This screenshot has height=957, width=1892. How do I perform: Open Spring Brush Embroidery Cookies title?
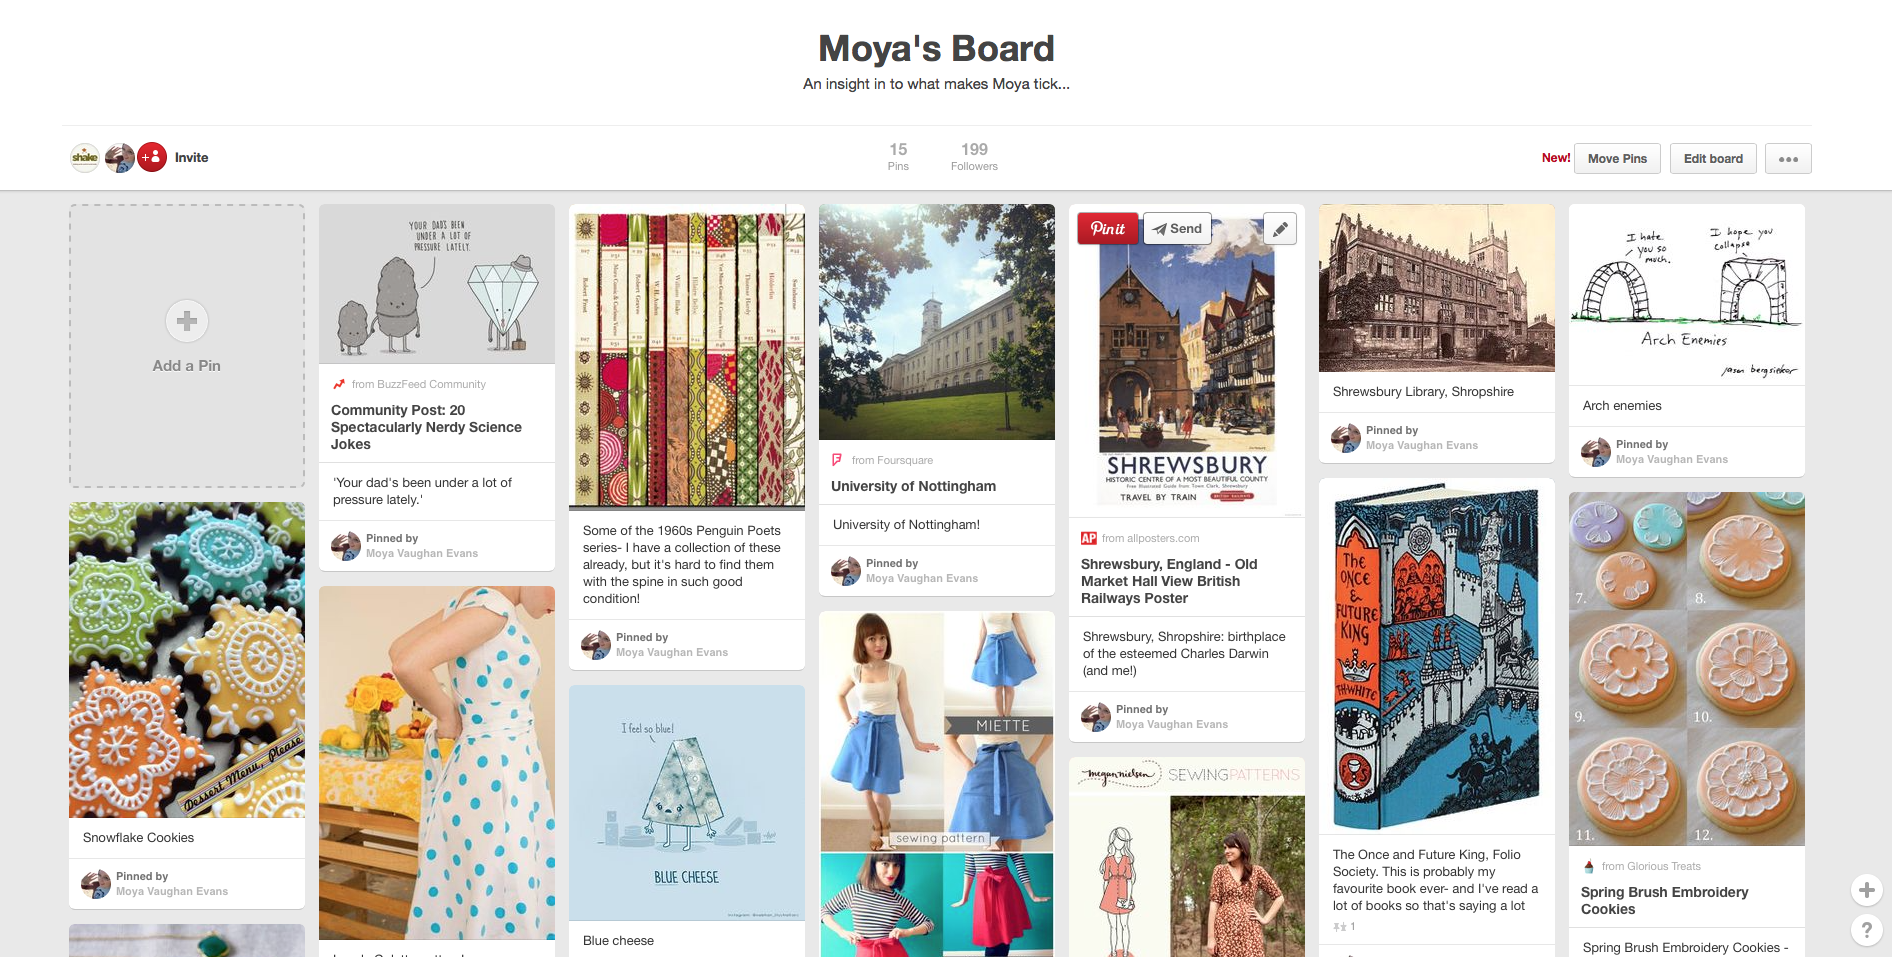click(x=1665, y=900)
